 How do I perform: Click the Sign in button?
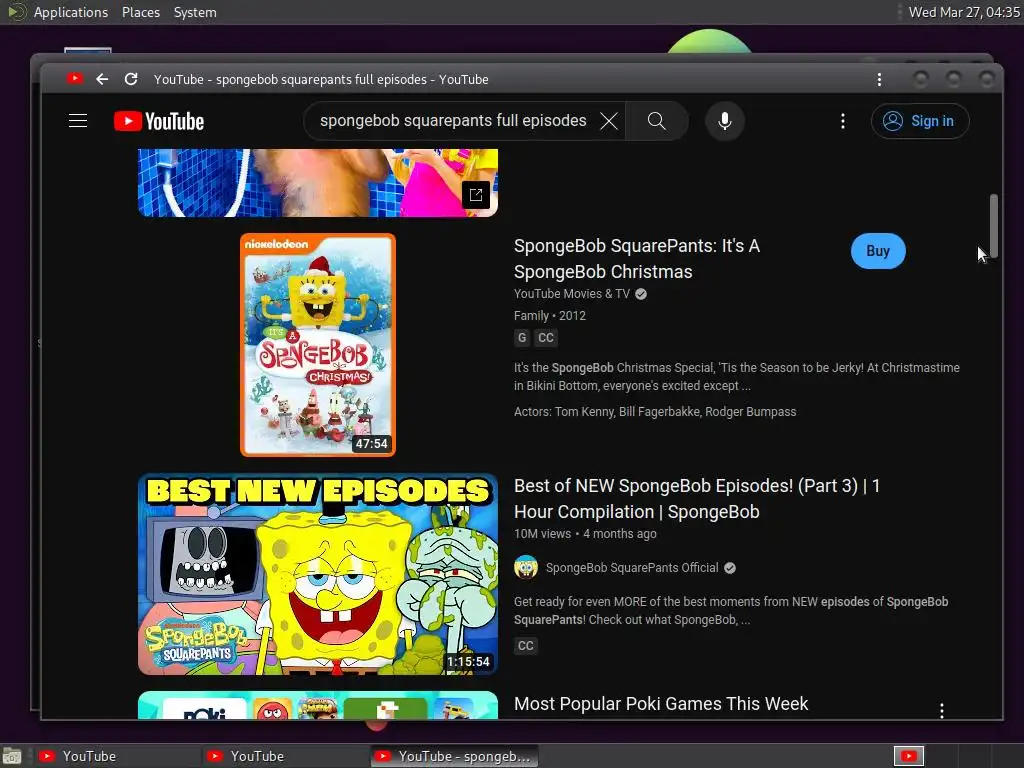[920, 121]
